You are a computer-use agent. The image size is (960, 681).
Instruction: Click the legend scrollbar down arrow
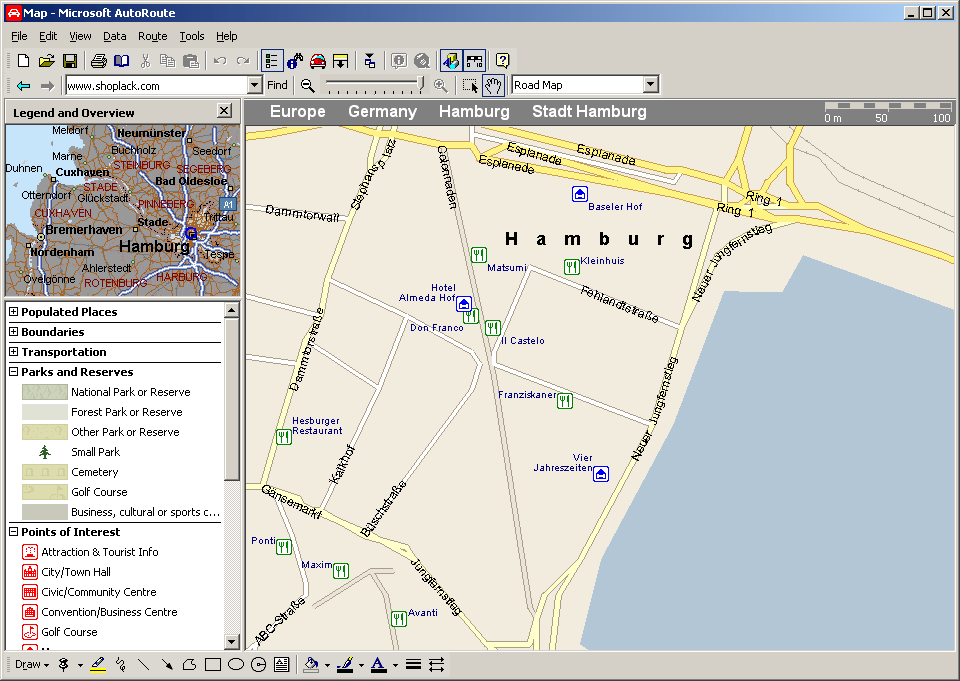point(231,642)
